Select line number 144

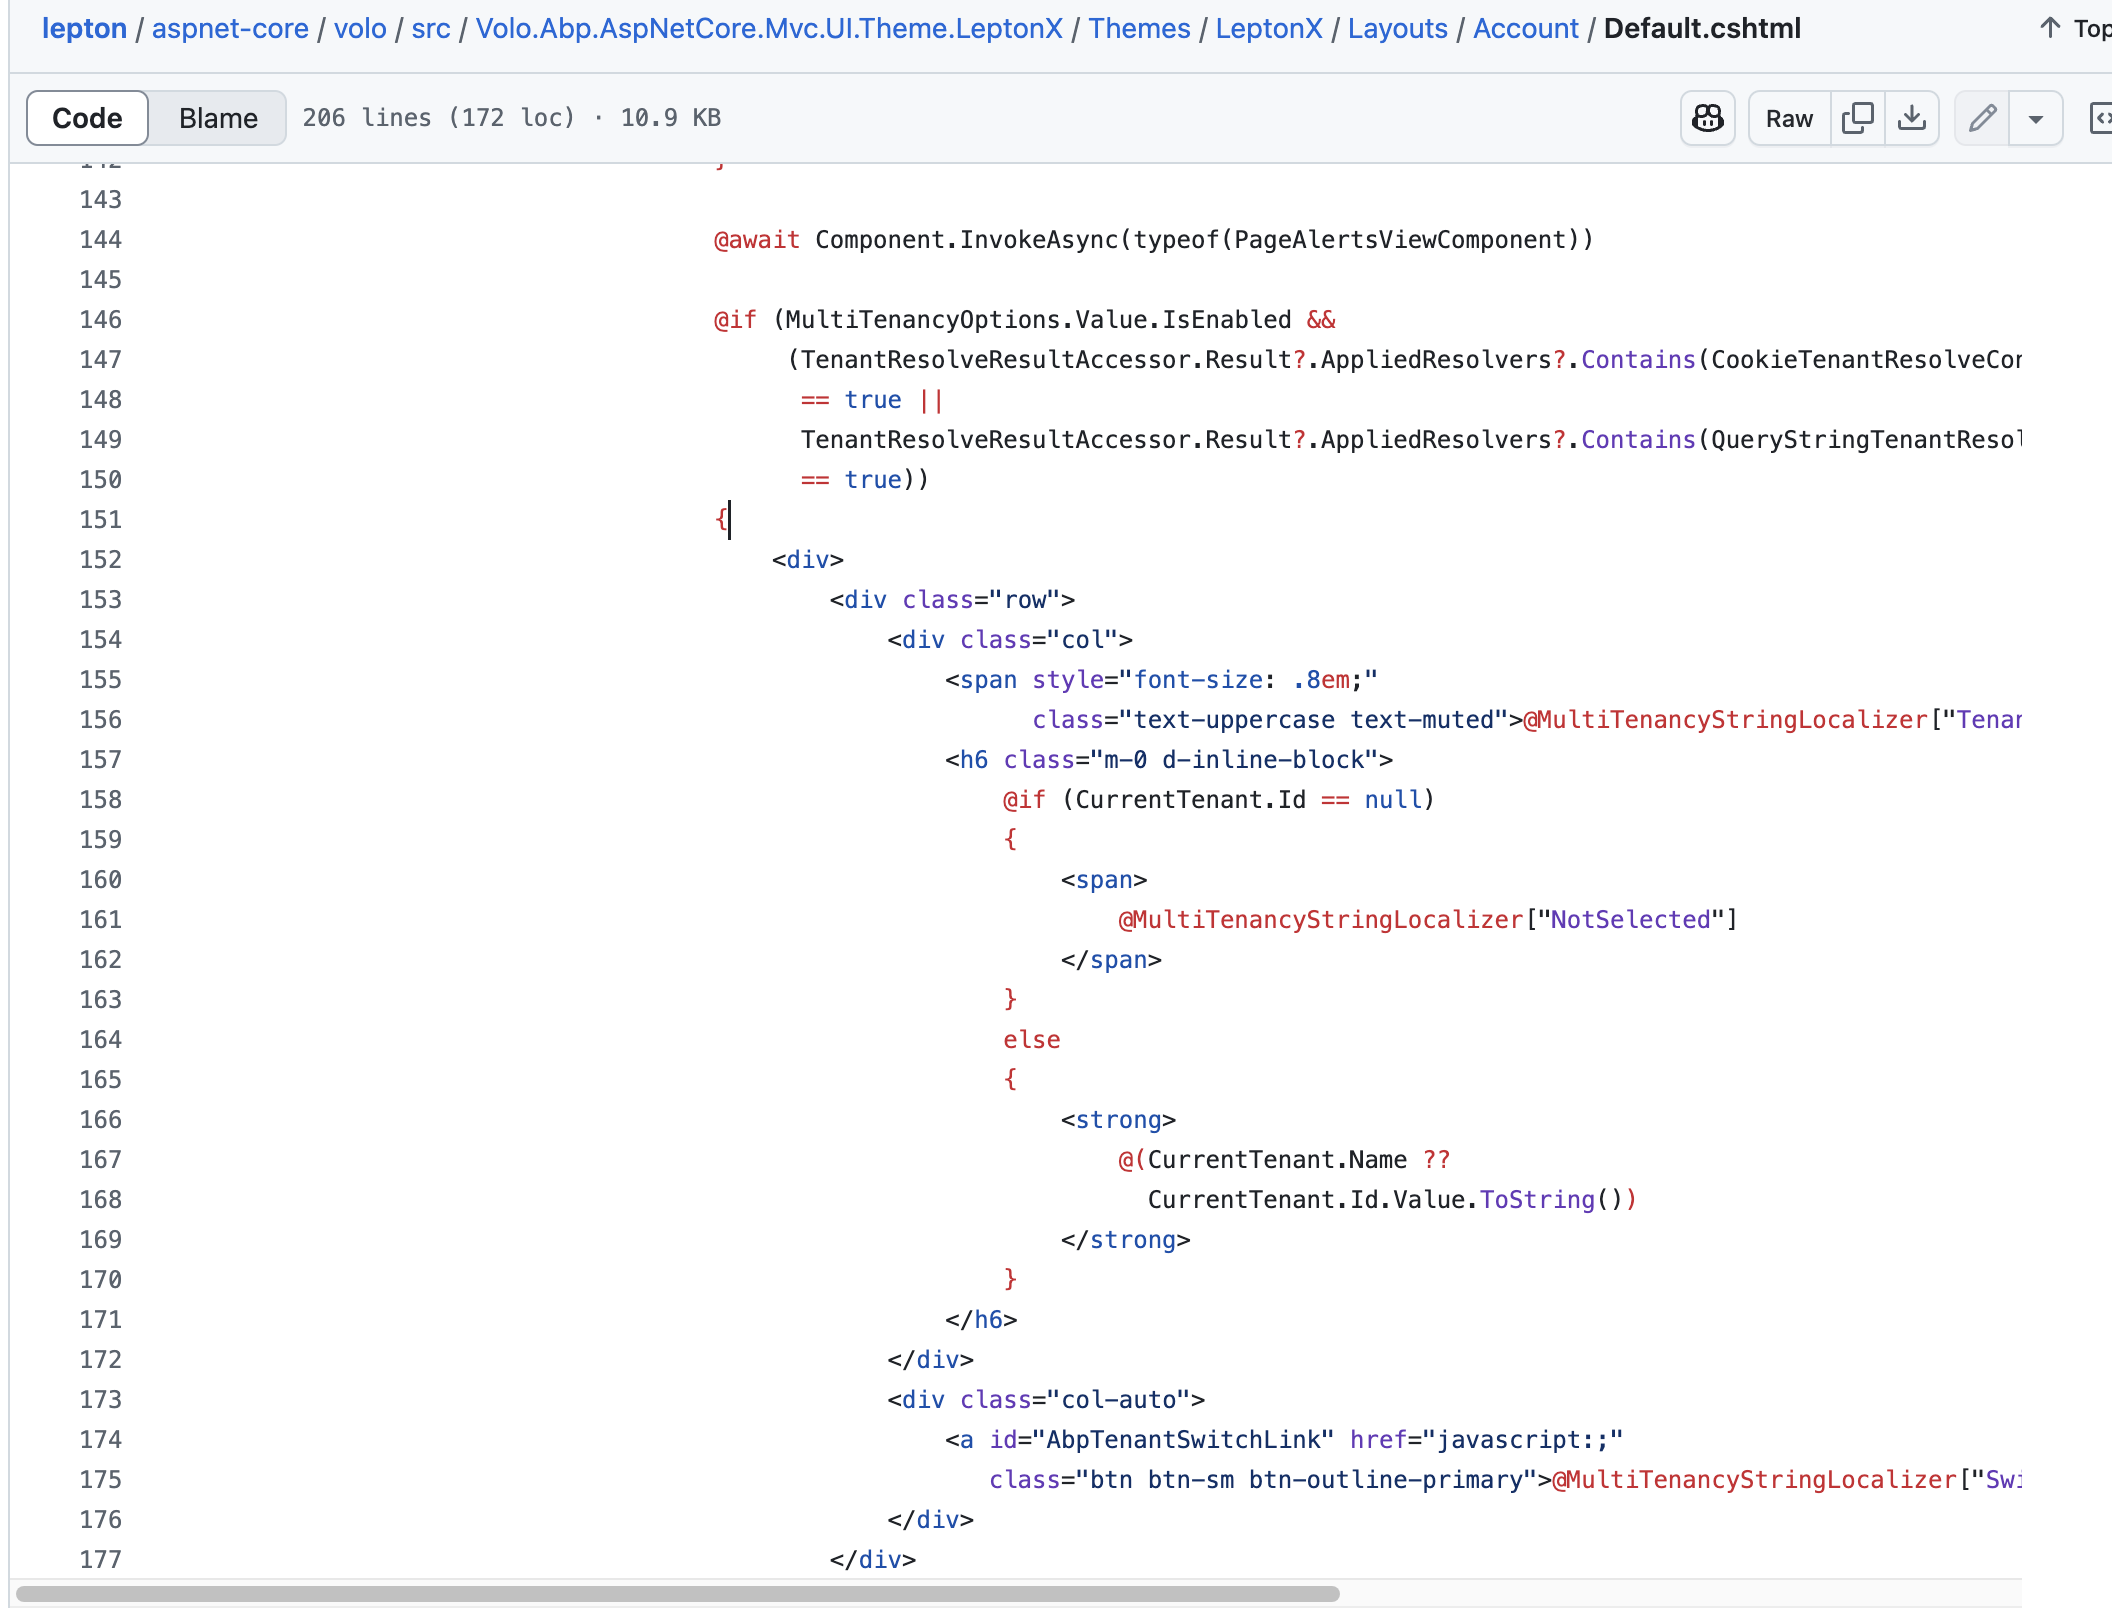click(100, 239)
